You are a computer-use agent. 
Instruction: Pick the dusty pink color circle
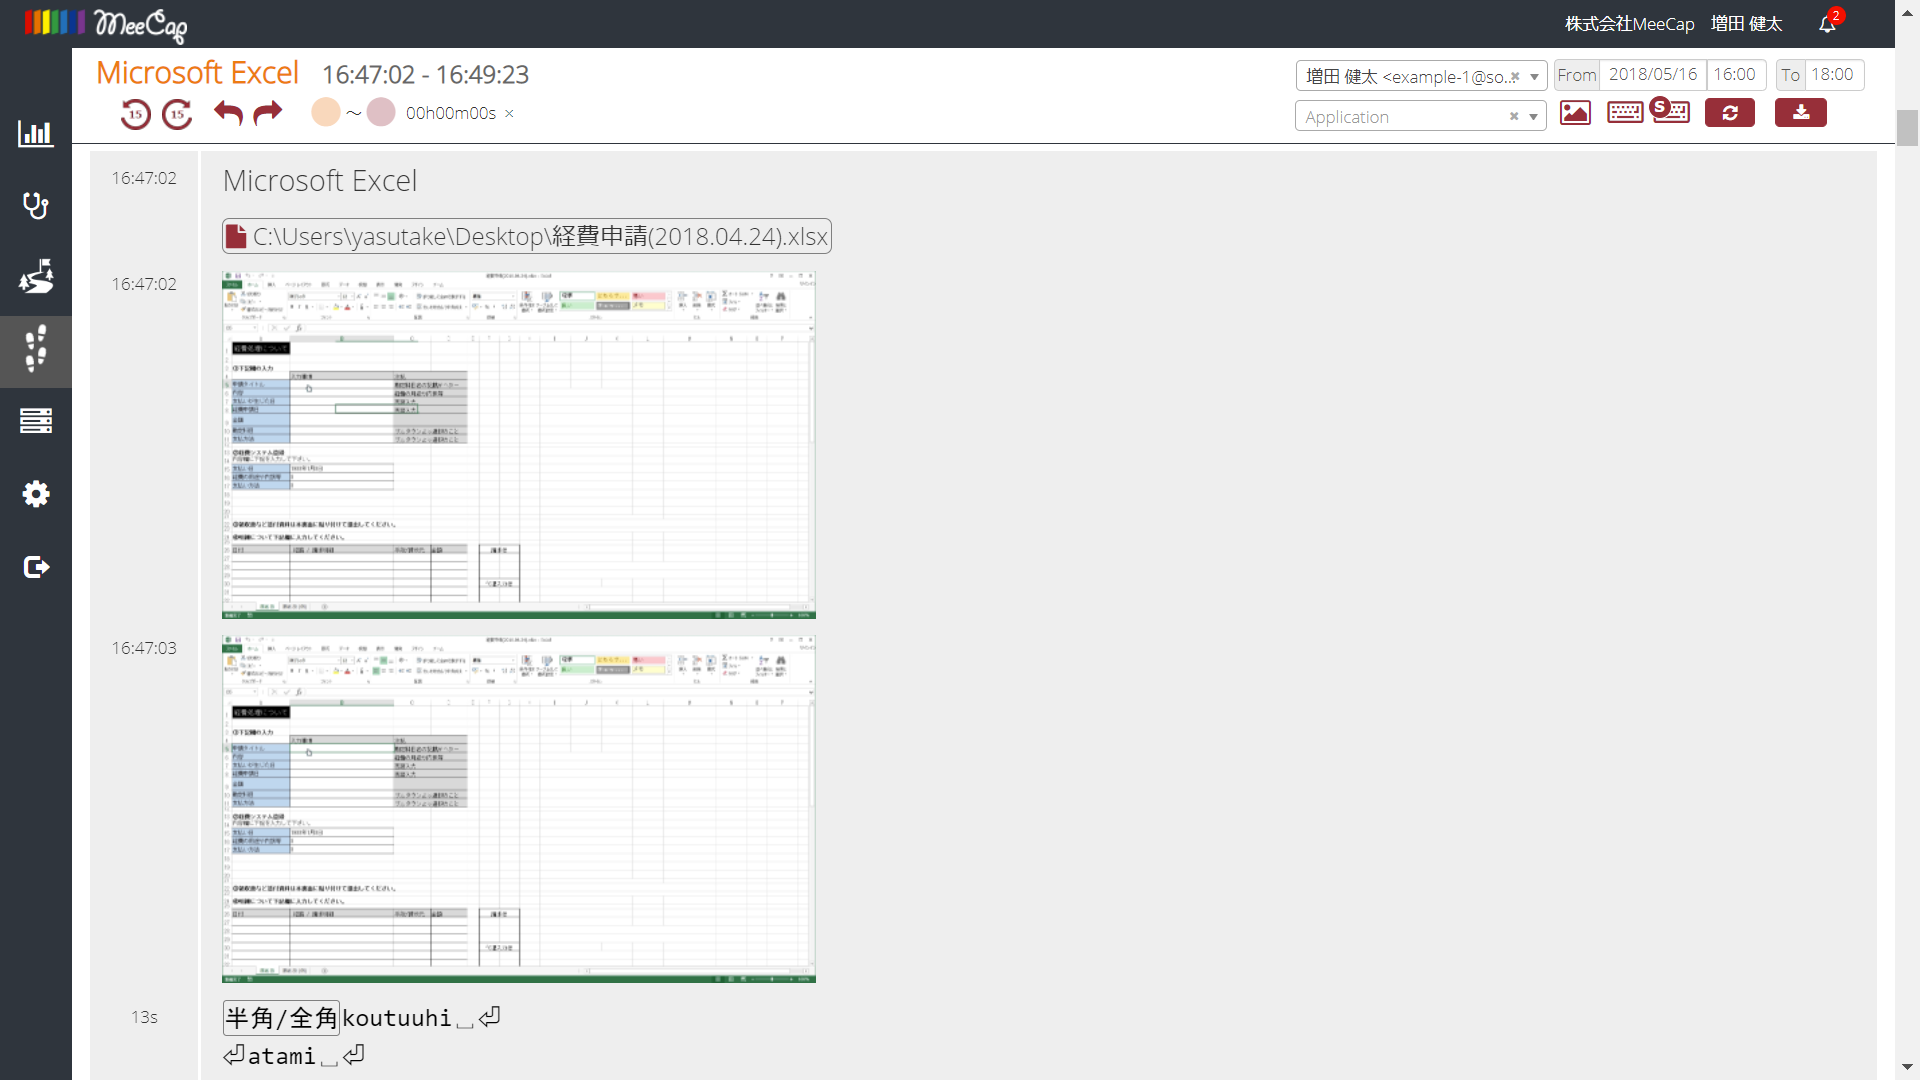click(x=381, y=112)
